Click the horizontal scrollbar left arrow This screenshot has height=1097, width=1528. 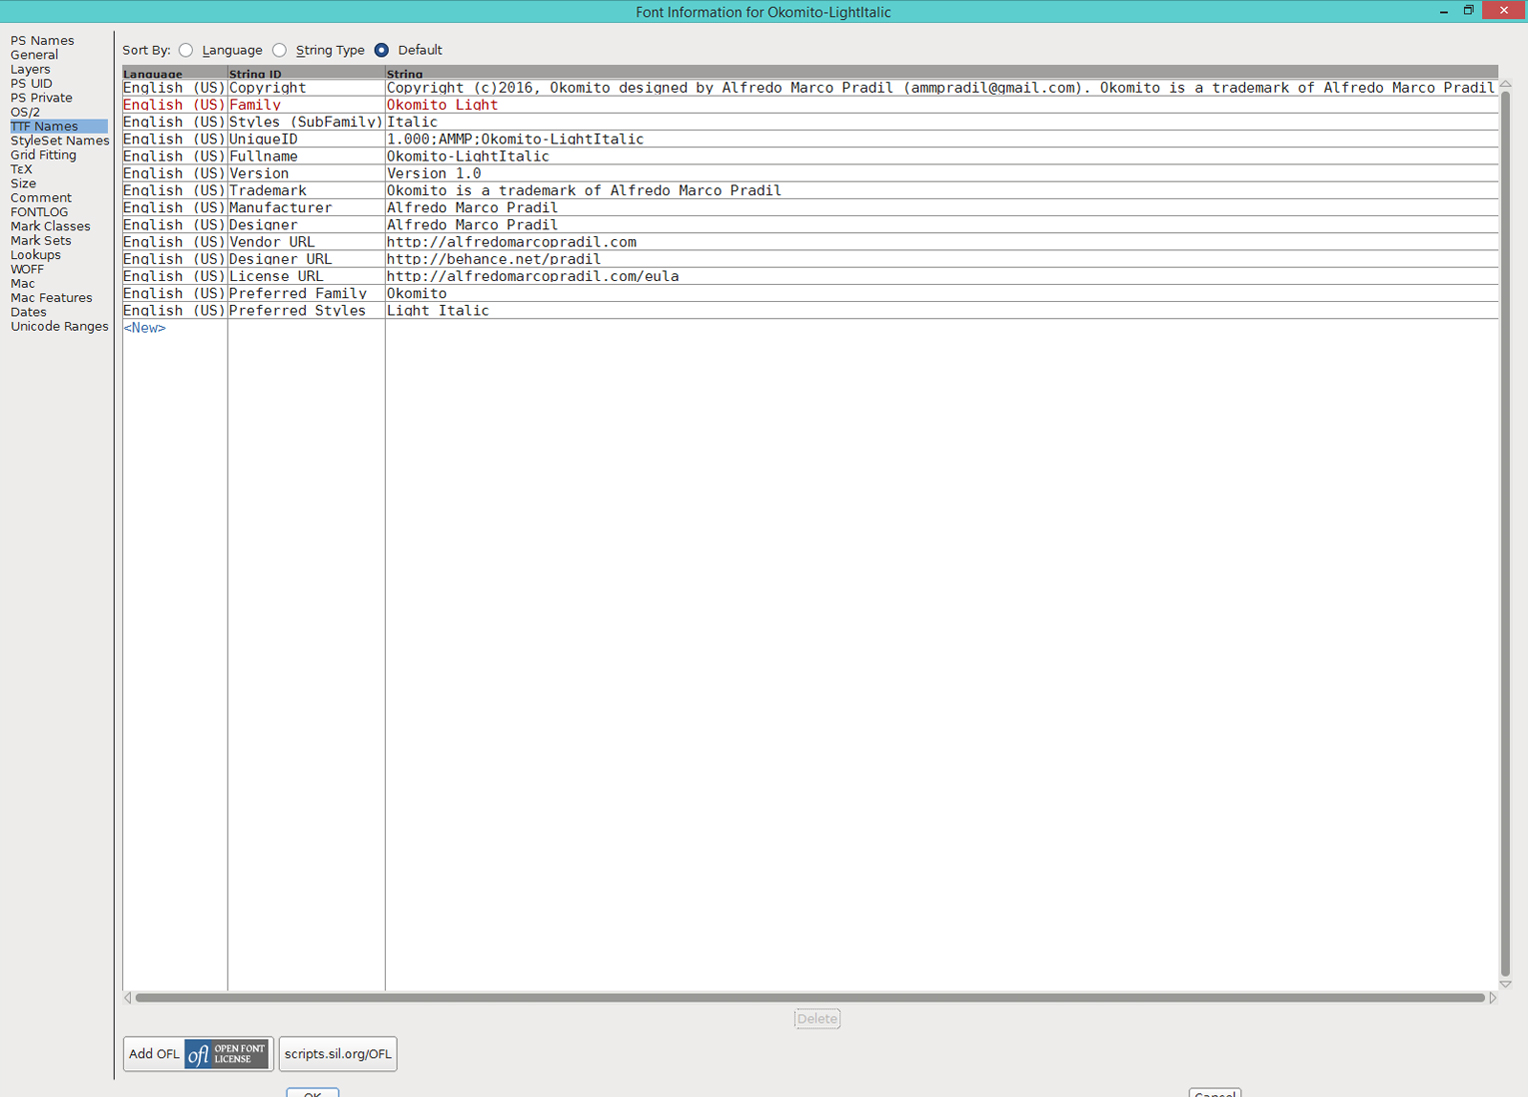coord(128,998)
